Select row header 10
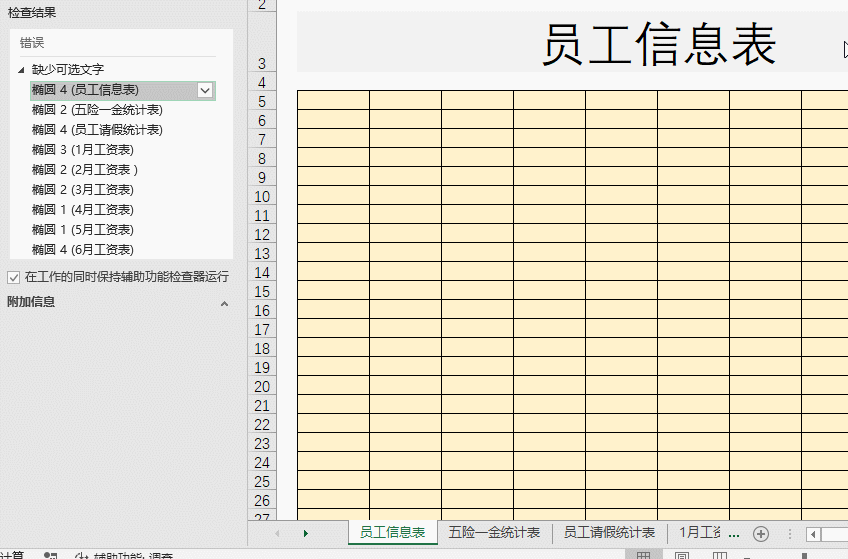Image resolution: width=848 pixels, height=559 pixels. pyautogui.click(x=262, y=196)
